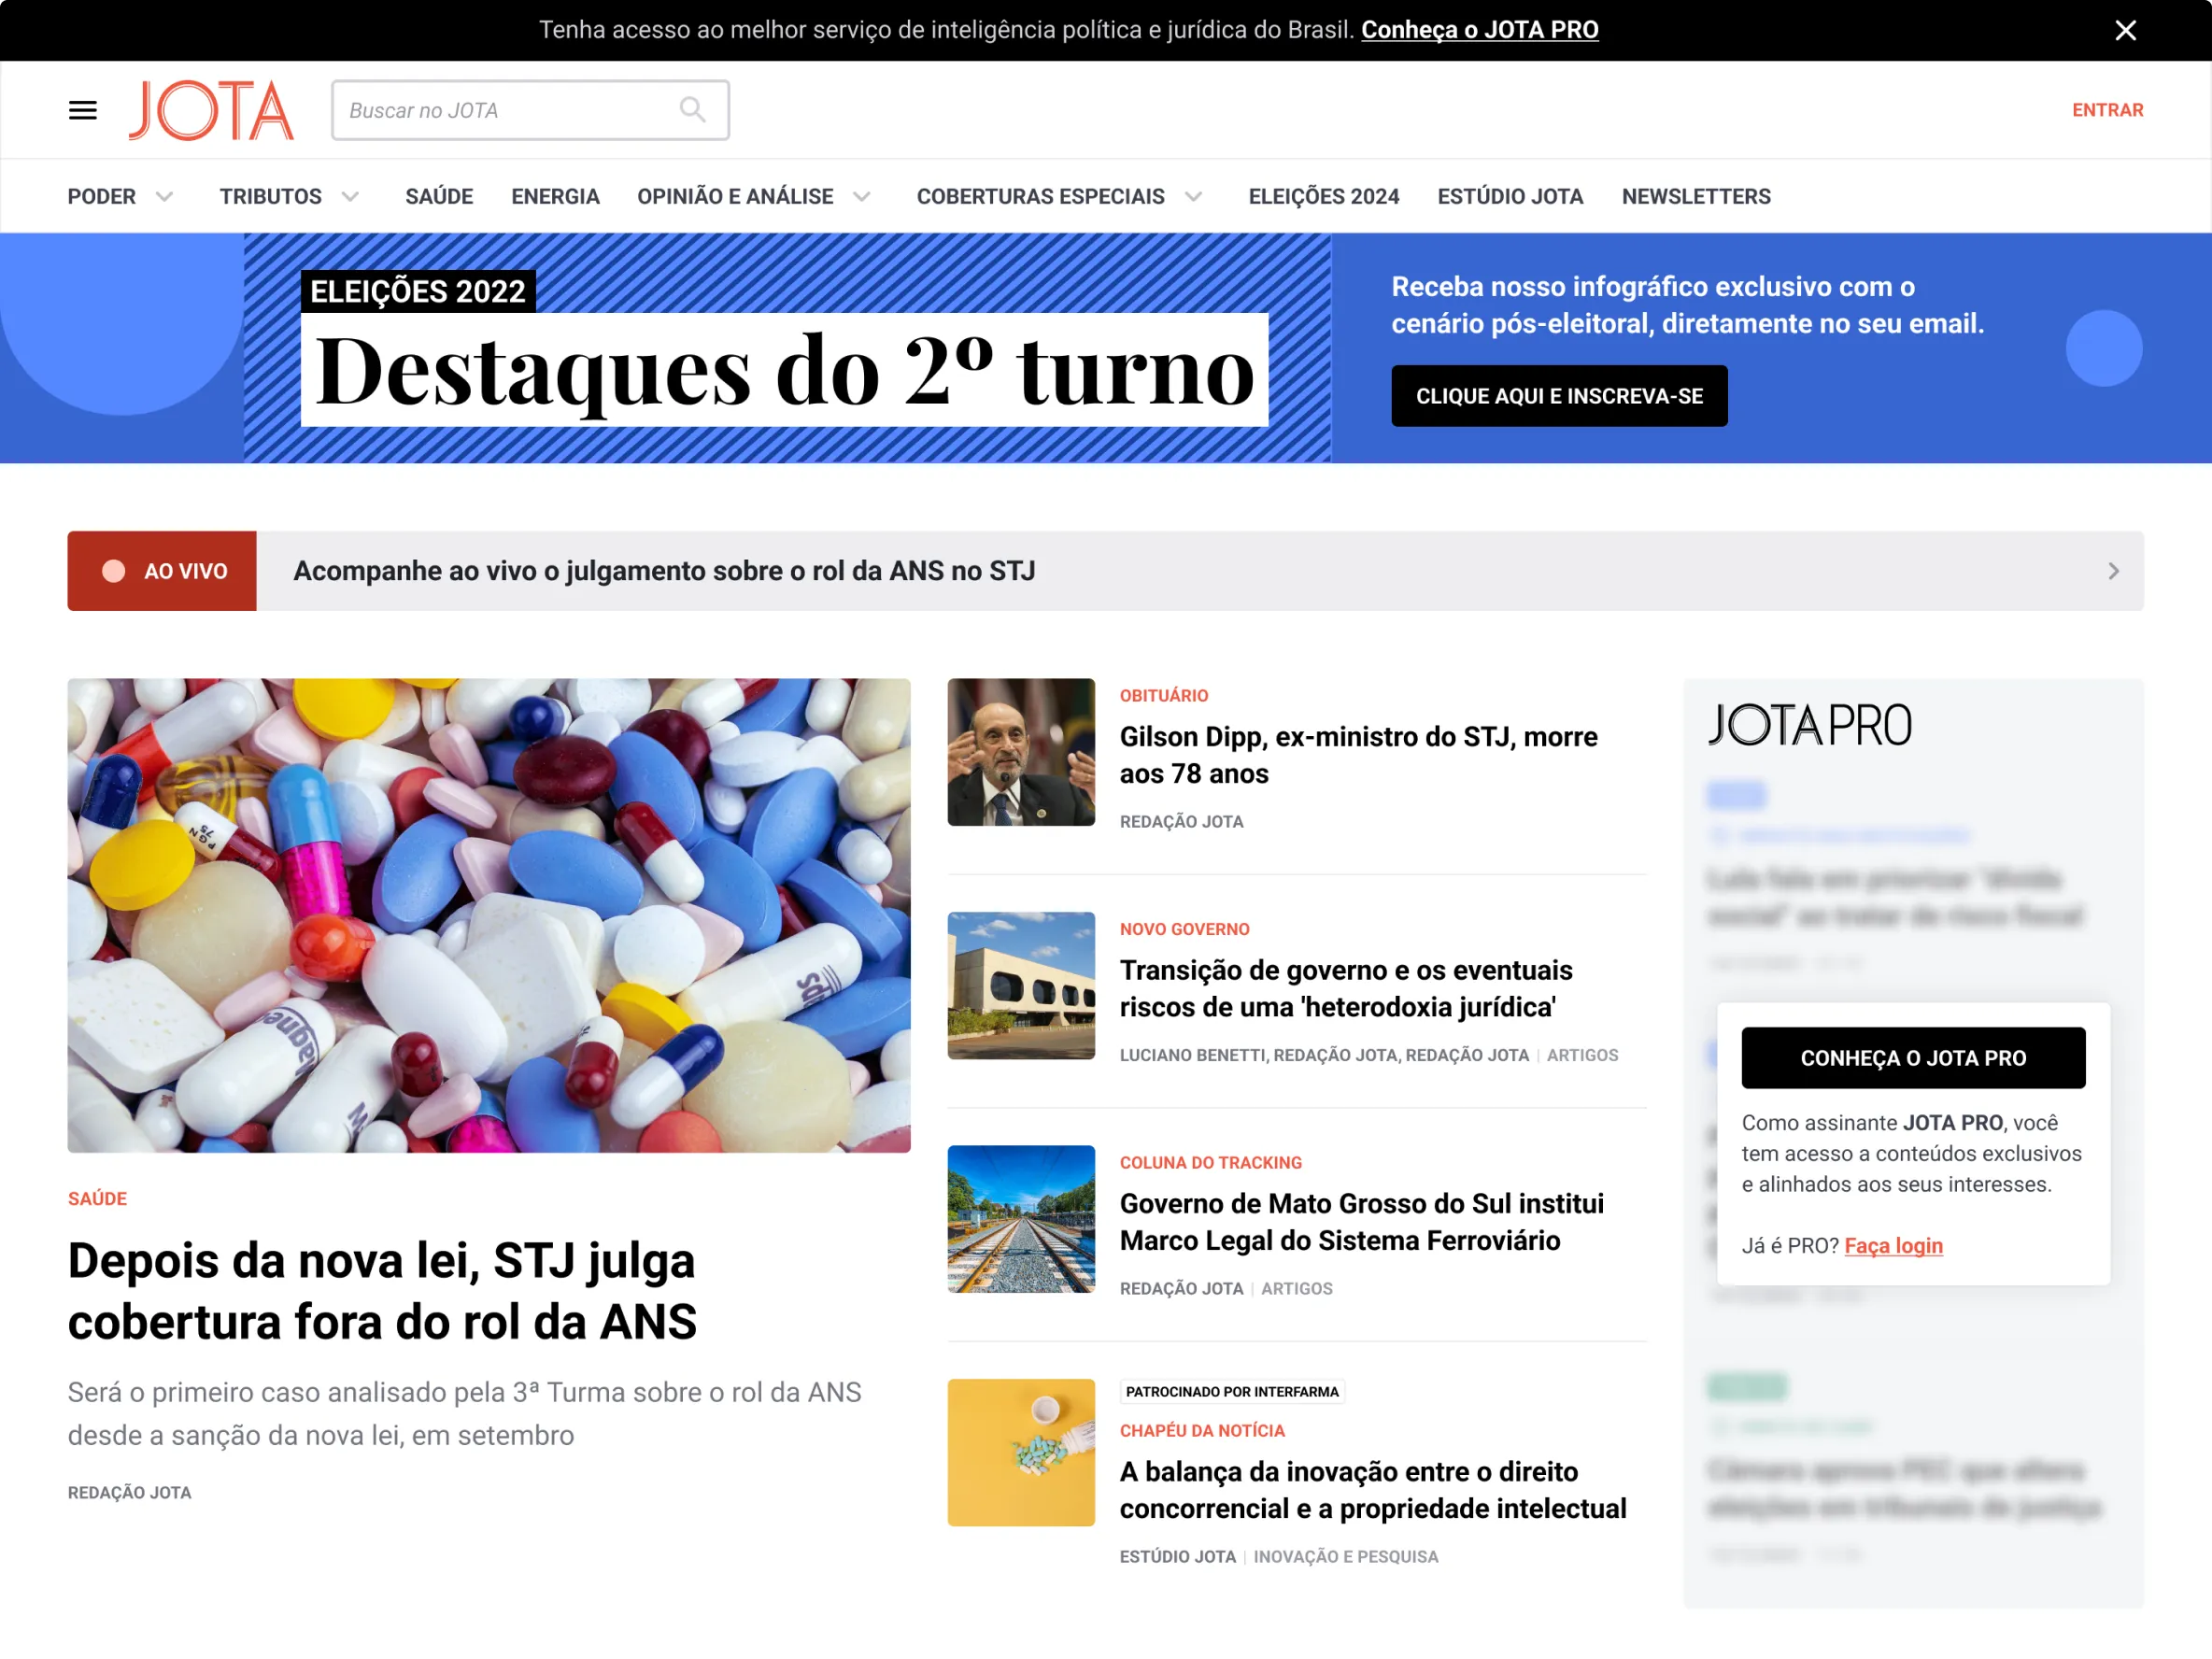Click the CONHEÇA O JOTA PRO button
This screenshot has width=2212, height=1659.
1912,1058
